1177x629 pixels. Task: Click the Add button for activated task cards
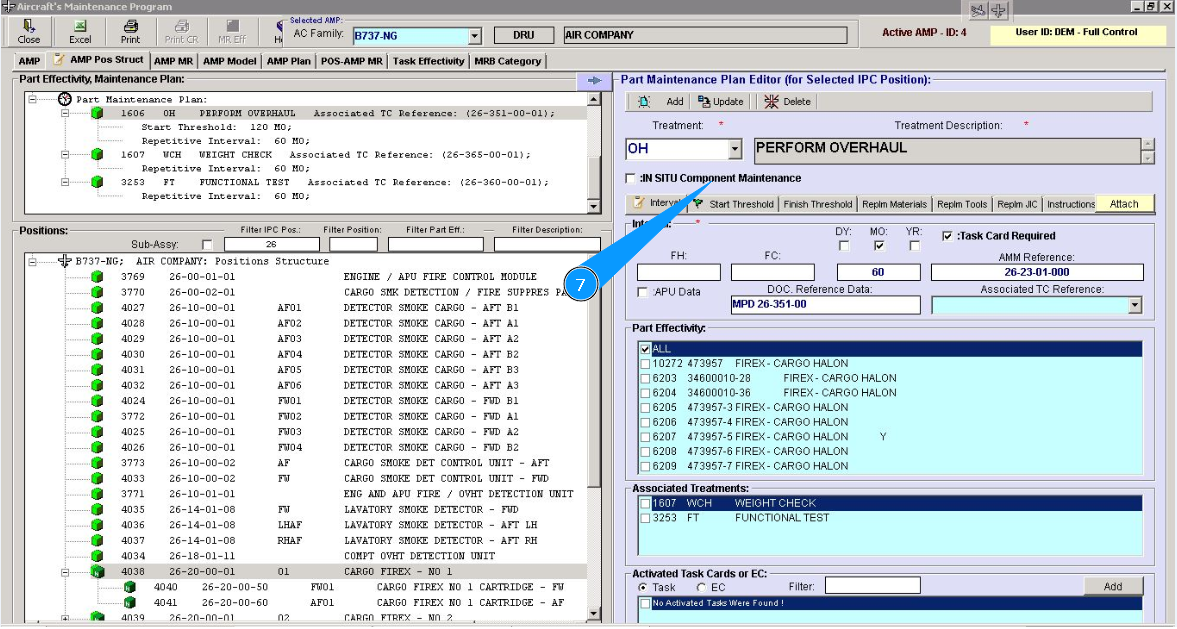click(x=1112, y=587)
